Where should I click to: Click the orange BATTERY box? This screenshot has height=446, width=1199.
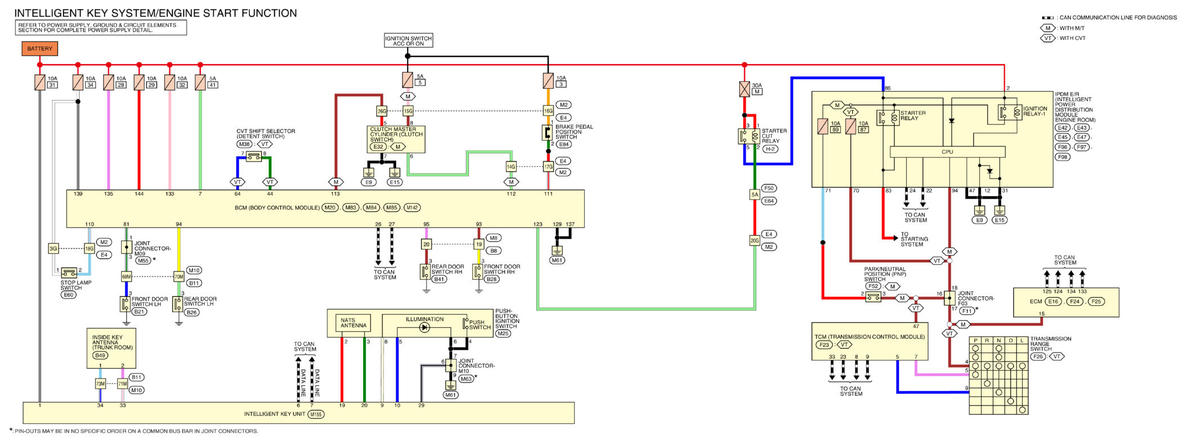tap(40, 48)
